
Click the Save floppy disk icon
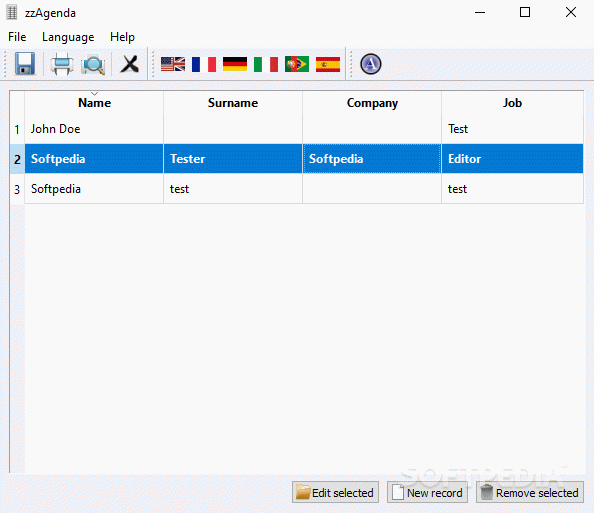click(x=25, y=64)
